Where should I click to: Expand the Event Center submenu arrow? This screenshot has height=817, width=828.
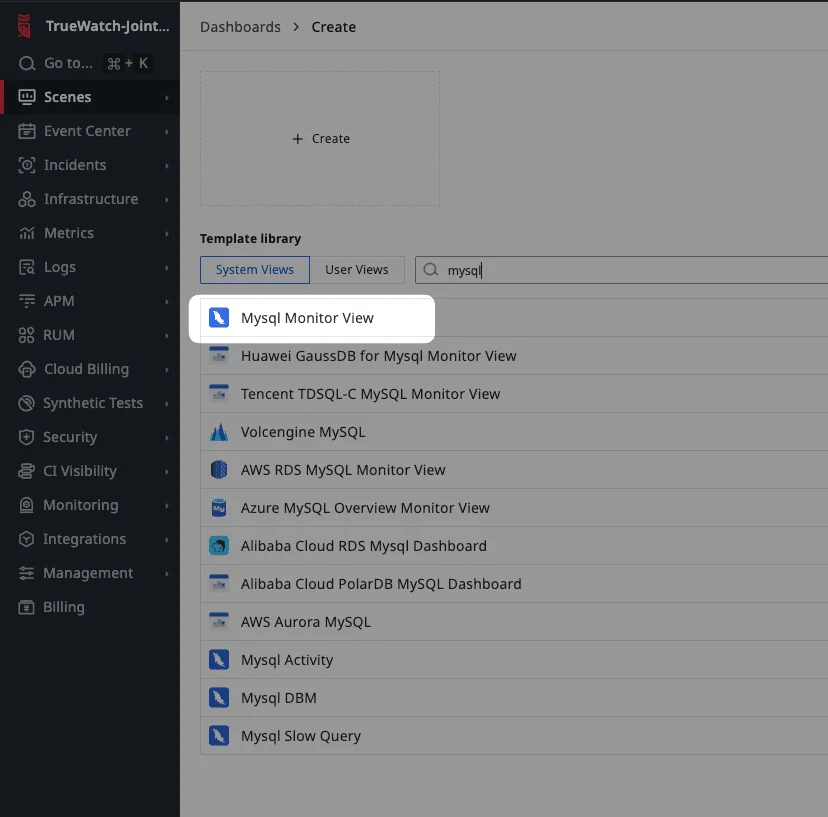167,132
